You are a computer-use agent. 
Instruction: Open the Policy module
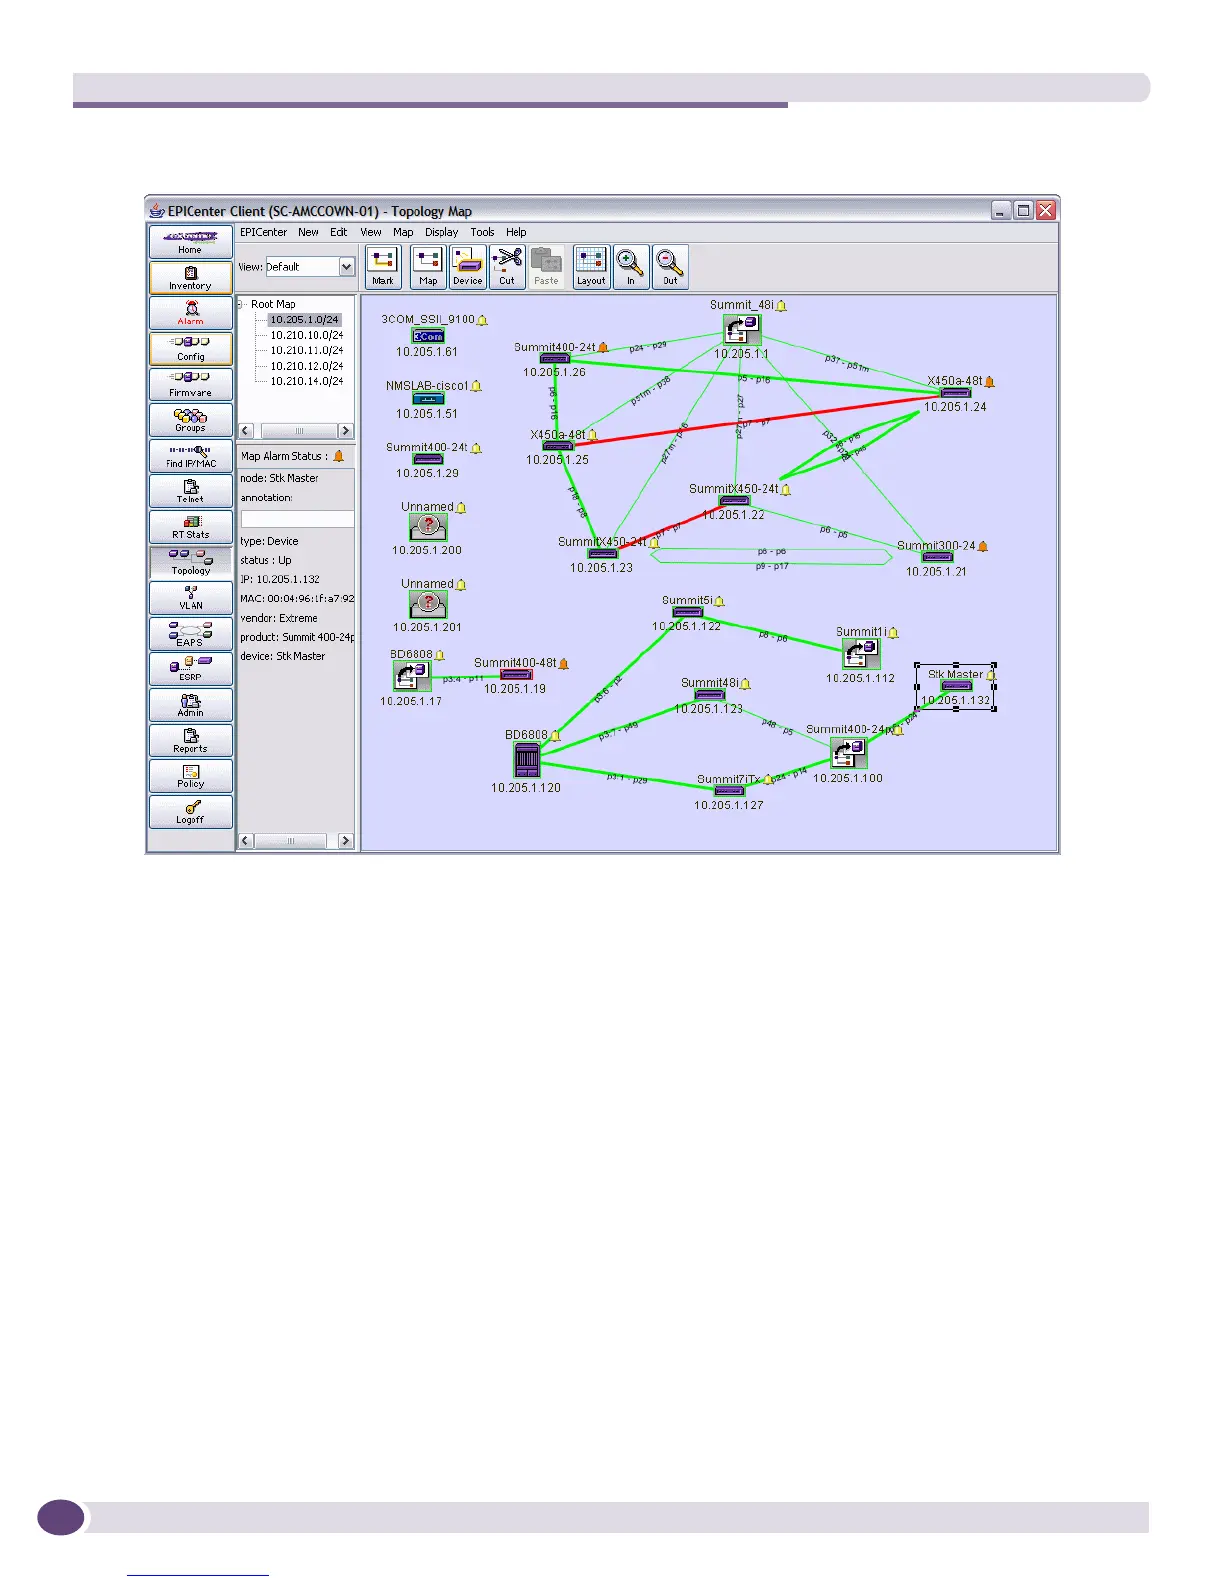190,775
